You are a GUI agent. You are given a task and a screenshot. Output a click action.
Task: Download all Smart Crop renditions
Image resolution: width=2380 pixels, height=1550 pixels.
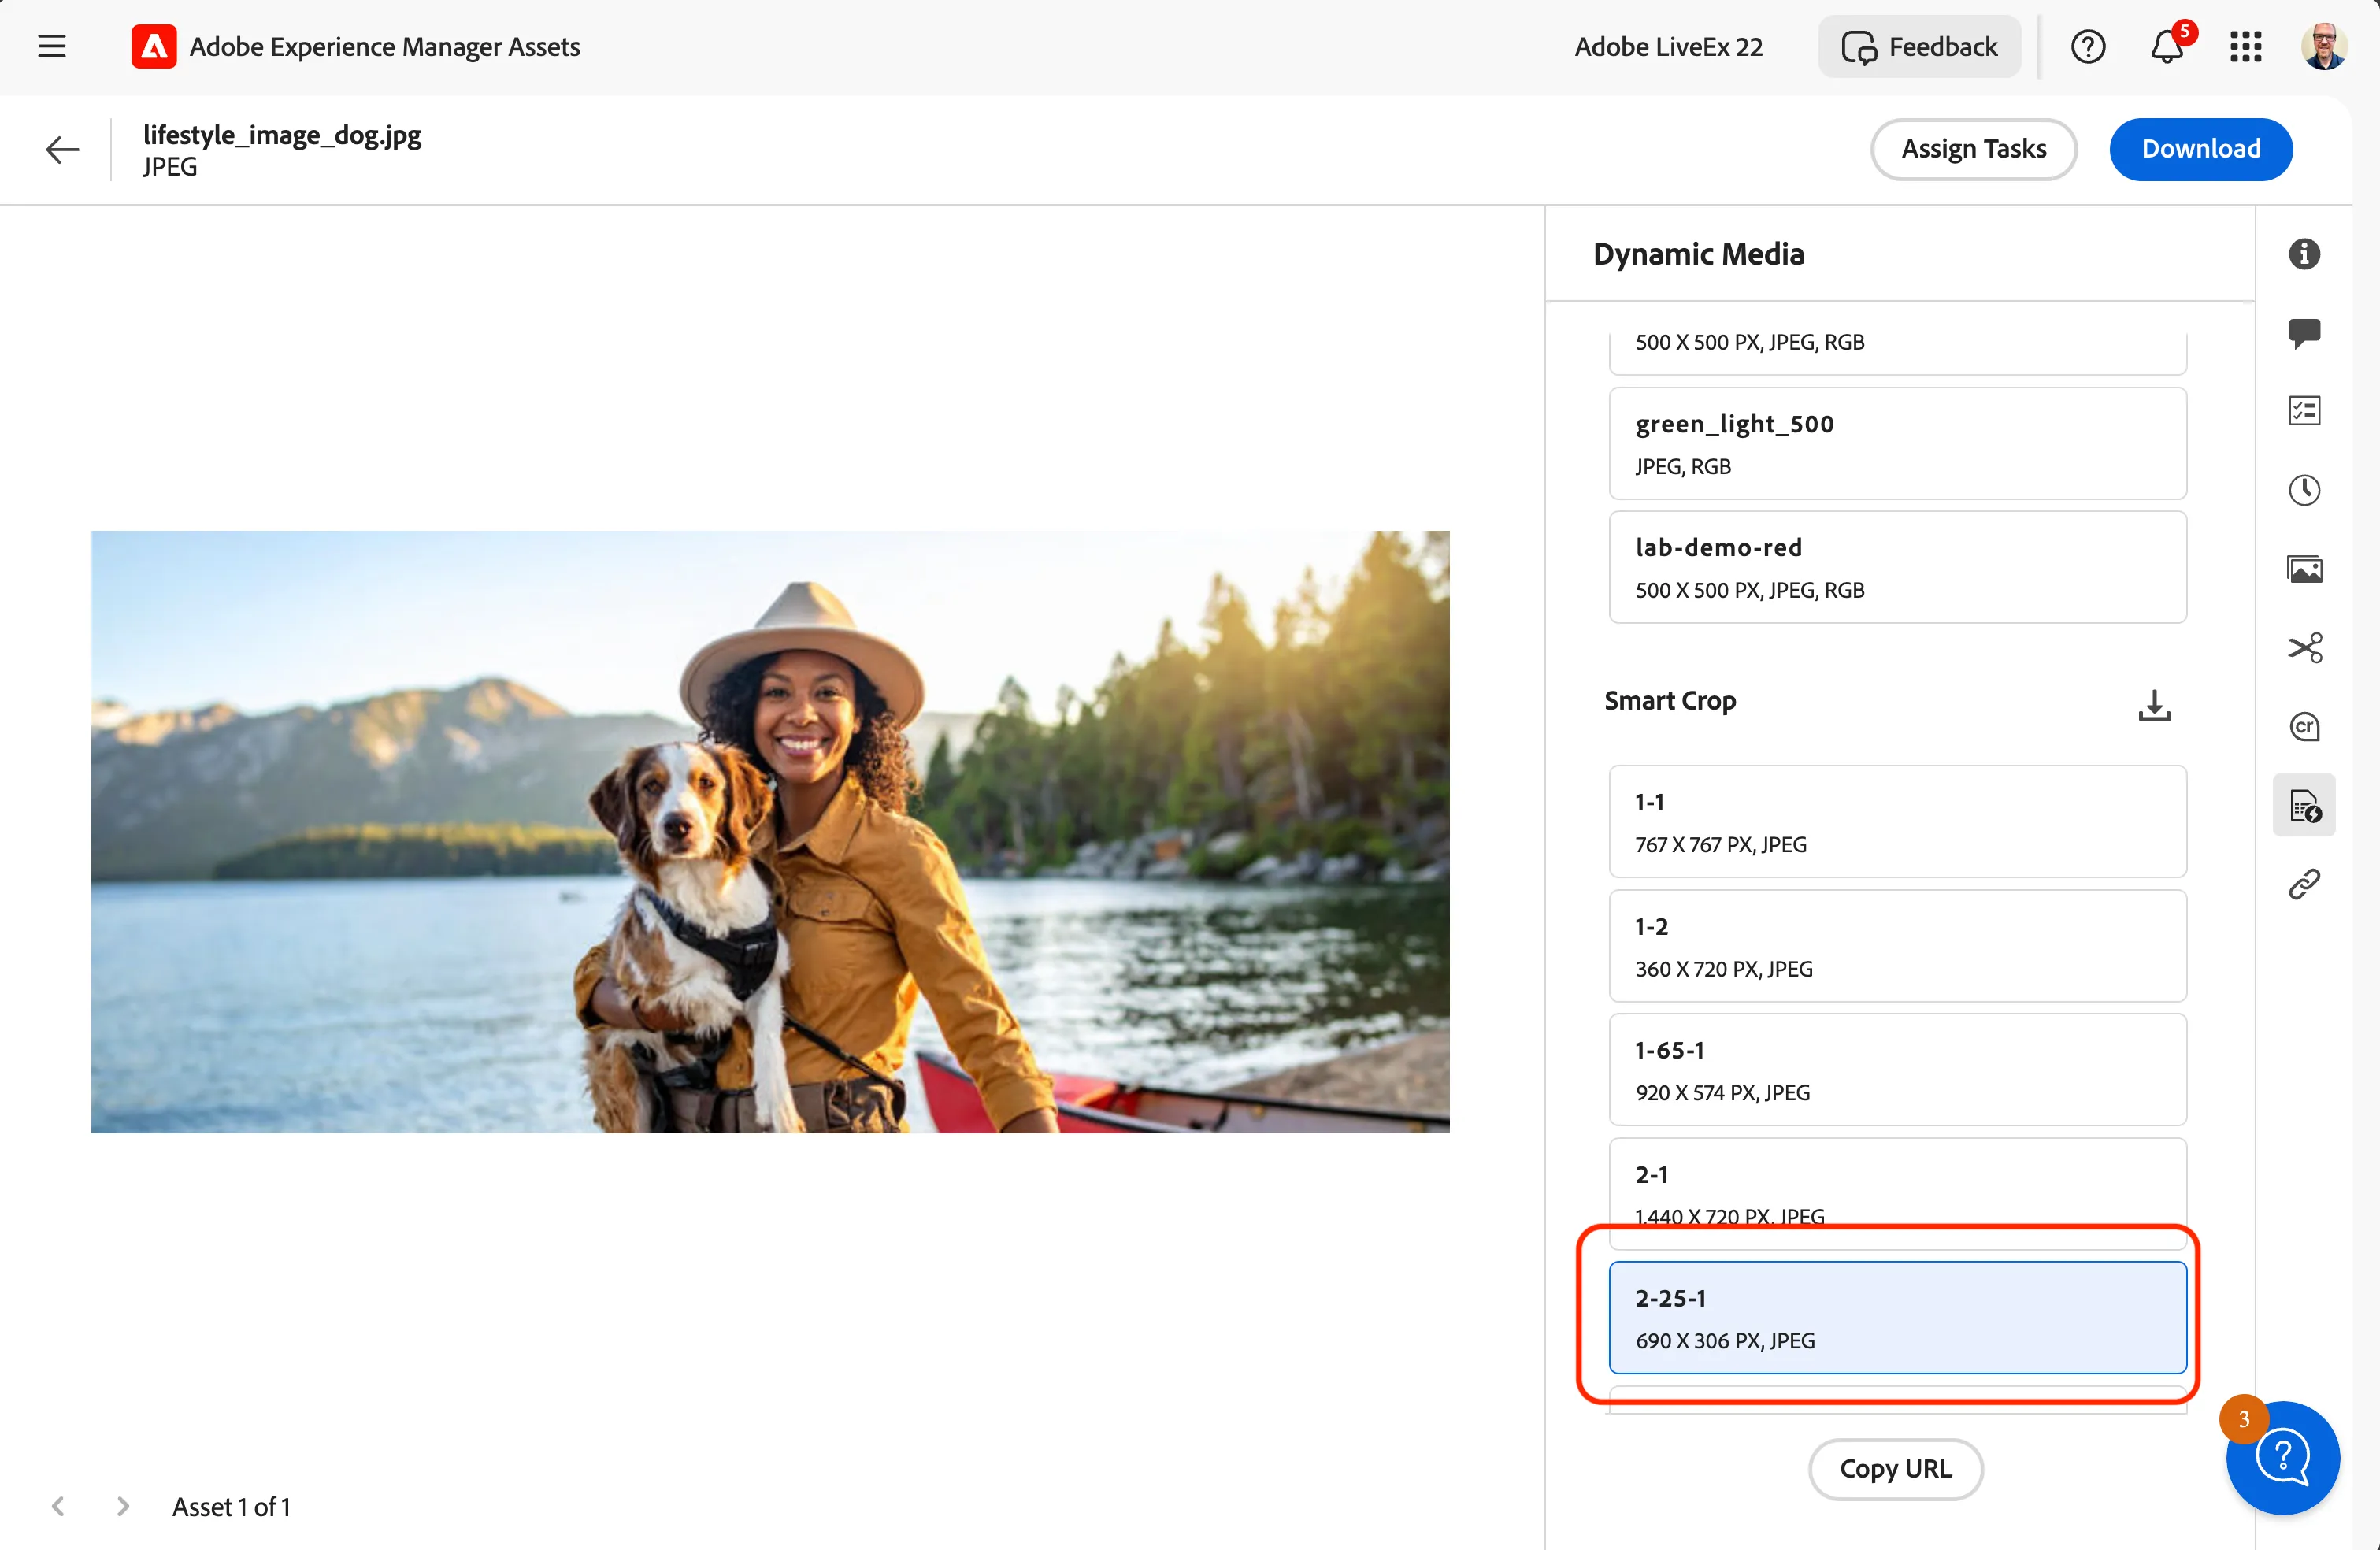(x=2154, y=705)
